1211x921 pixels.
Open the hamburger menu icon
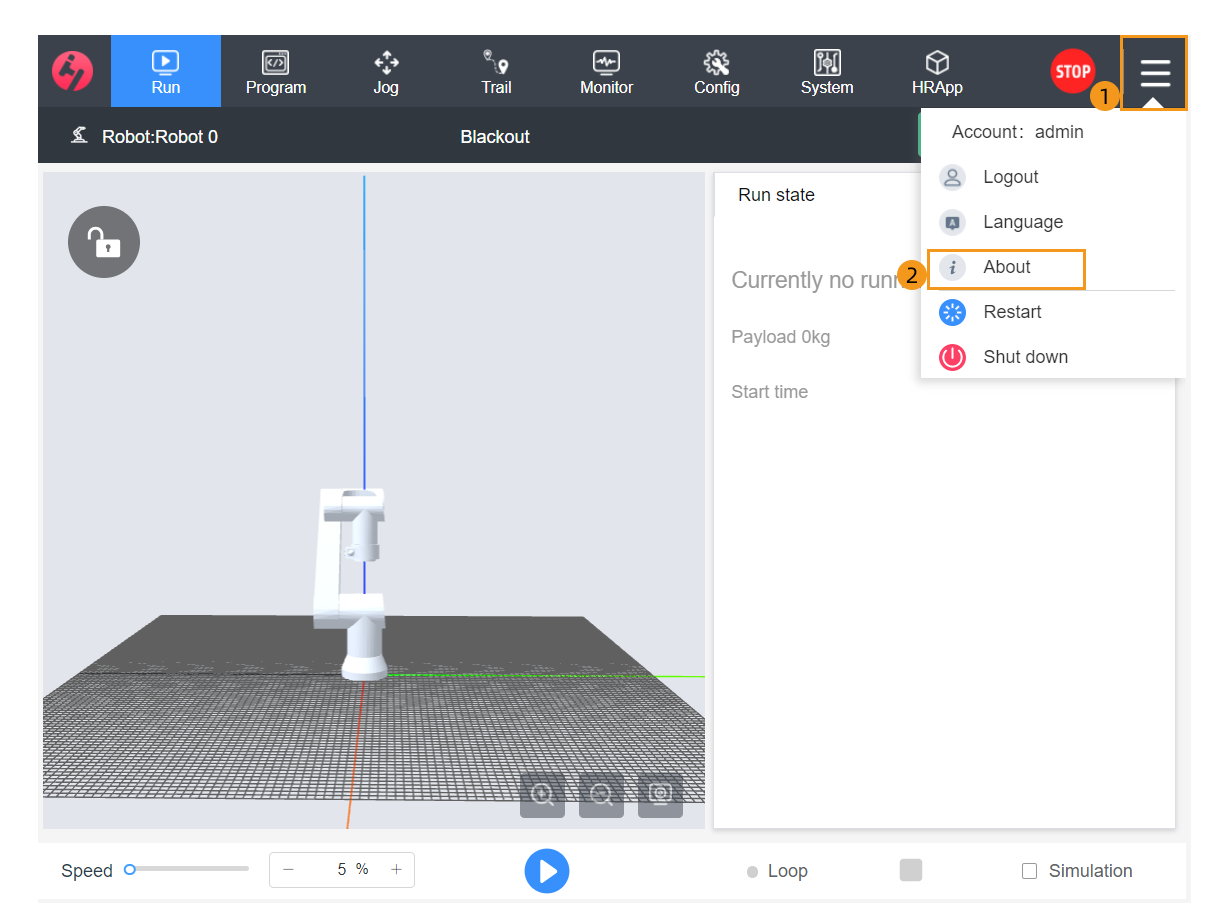click(1154, 73)
